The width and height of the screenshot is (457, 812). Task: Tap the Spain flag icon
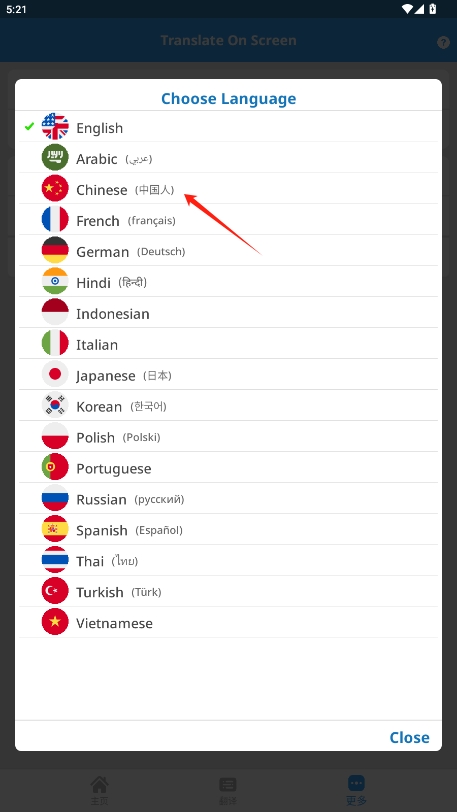pos(55,529)
